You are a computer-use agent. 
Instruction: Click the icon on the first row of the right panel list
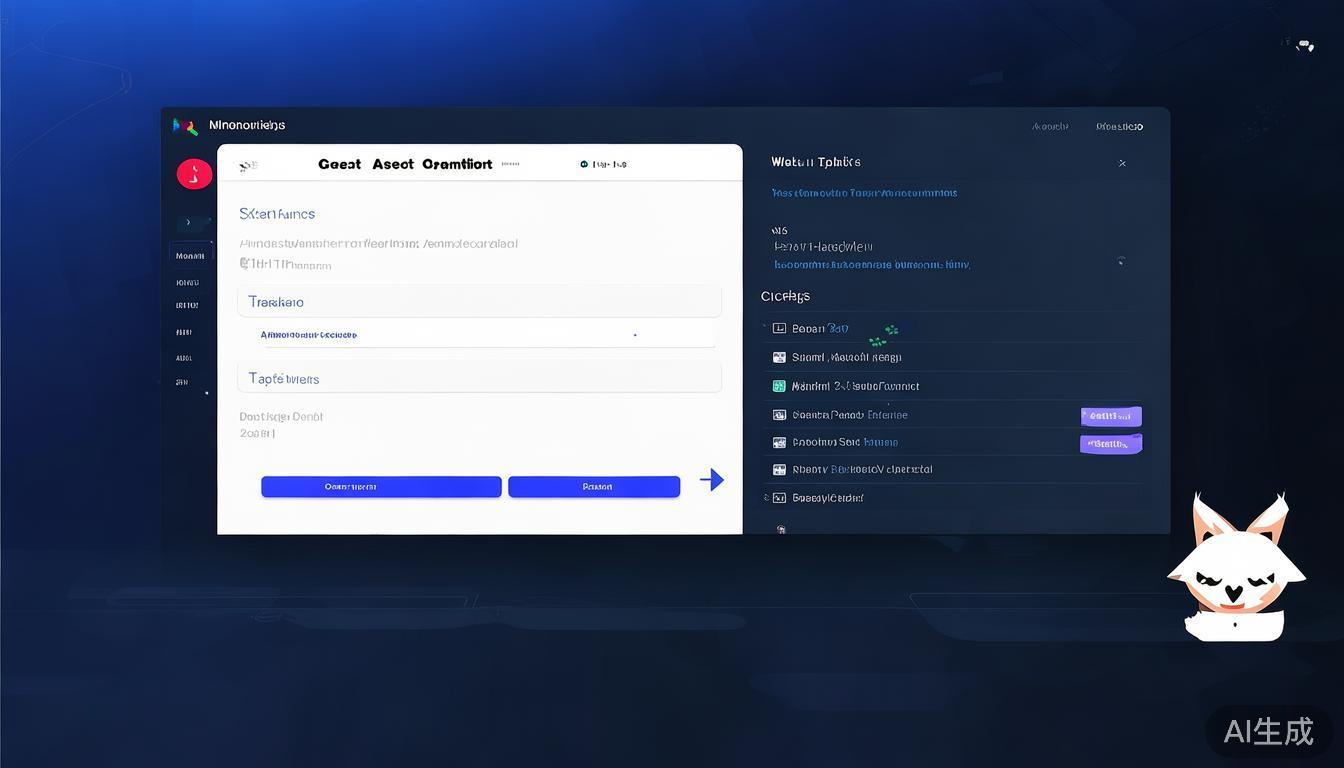(779, 328)
